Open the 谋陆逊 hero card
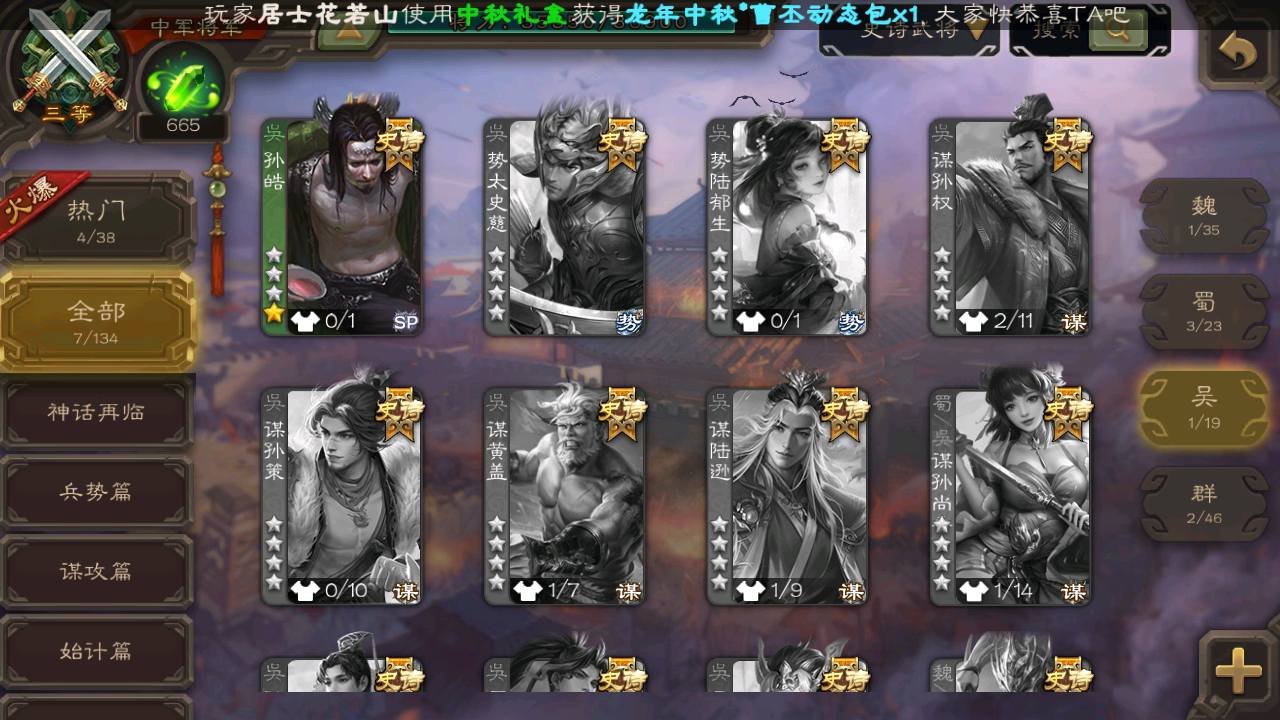Image resolution: width=1280 pixels, height=720 pixels. point(786,497)
